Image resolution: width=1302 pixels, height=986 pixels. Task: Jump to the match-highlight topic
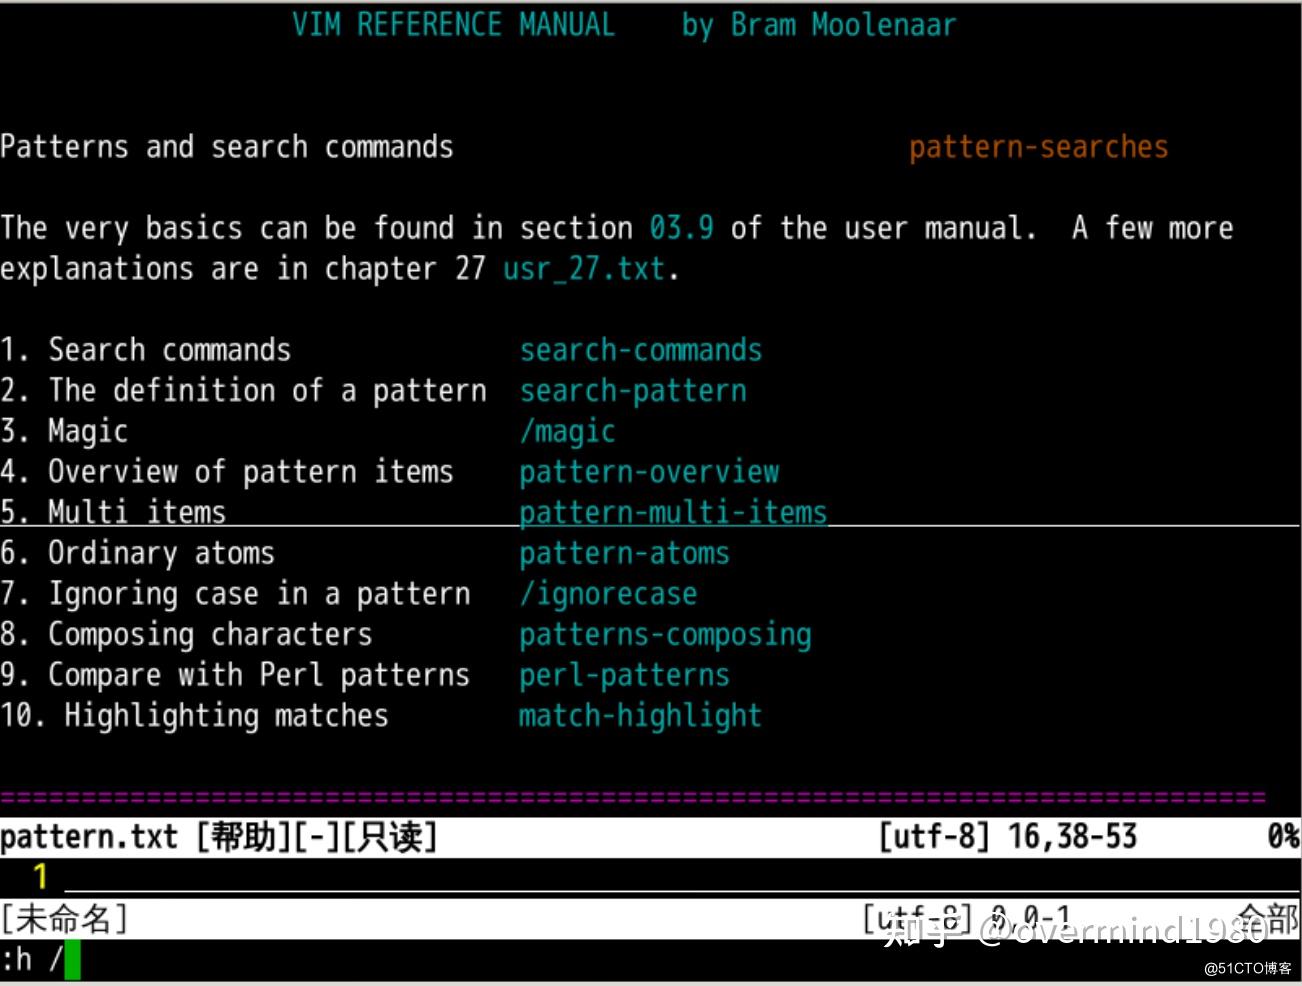coord(640,715)
